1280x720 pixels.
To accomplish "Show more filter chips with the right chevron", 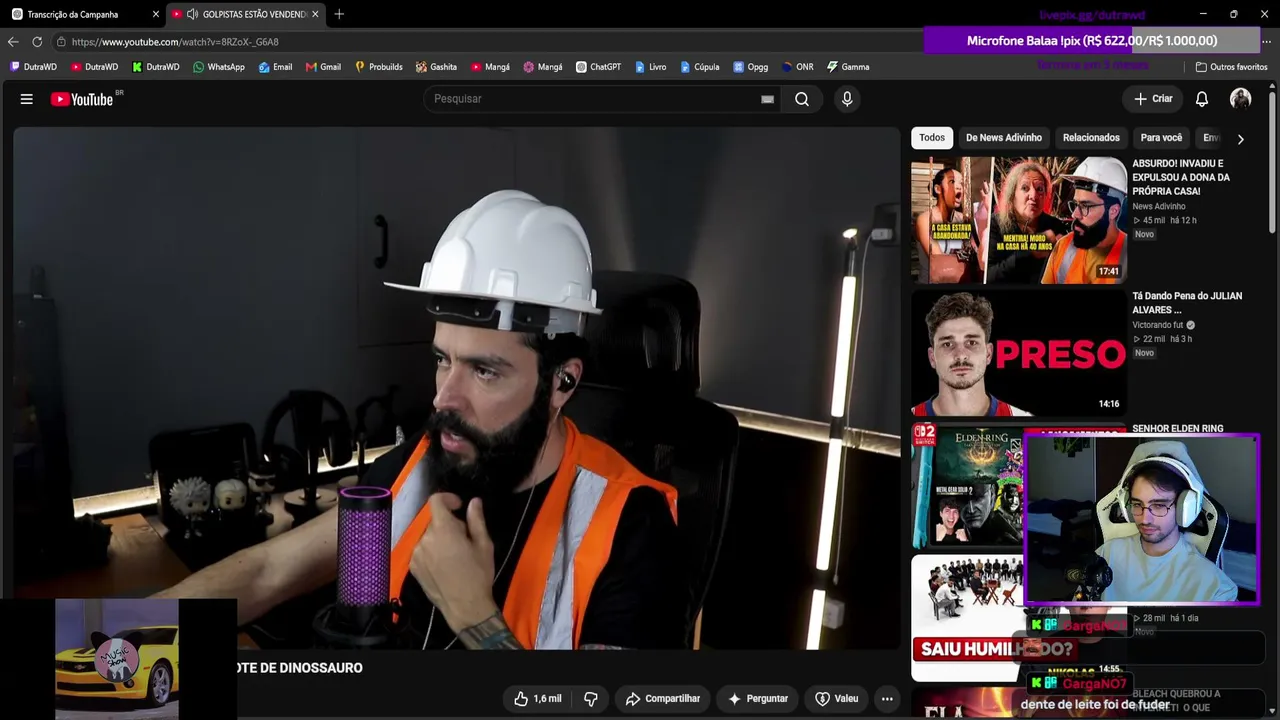I will click(x=1240, y=139).
